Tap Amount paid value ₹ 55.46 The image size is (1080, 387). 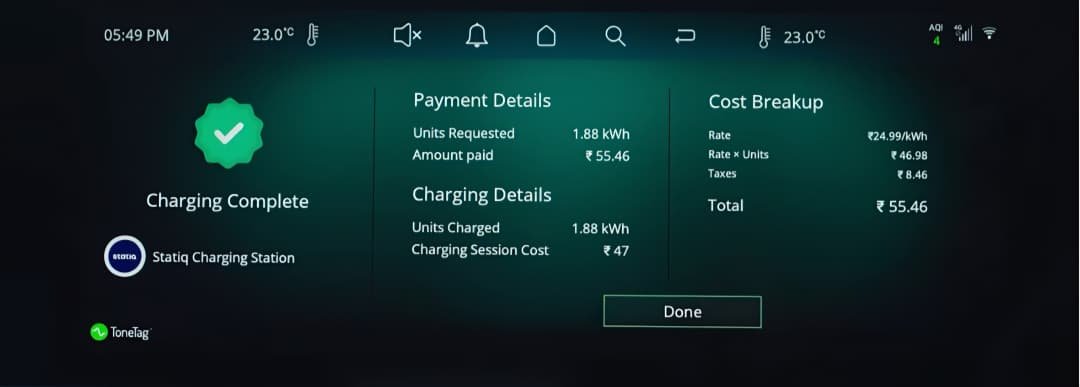pos(608,156)
